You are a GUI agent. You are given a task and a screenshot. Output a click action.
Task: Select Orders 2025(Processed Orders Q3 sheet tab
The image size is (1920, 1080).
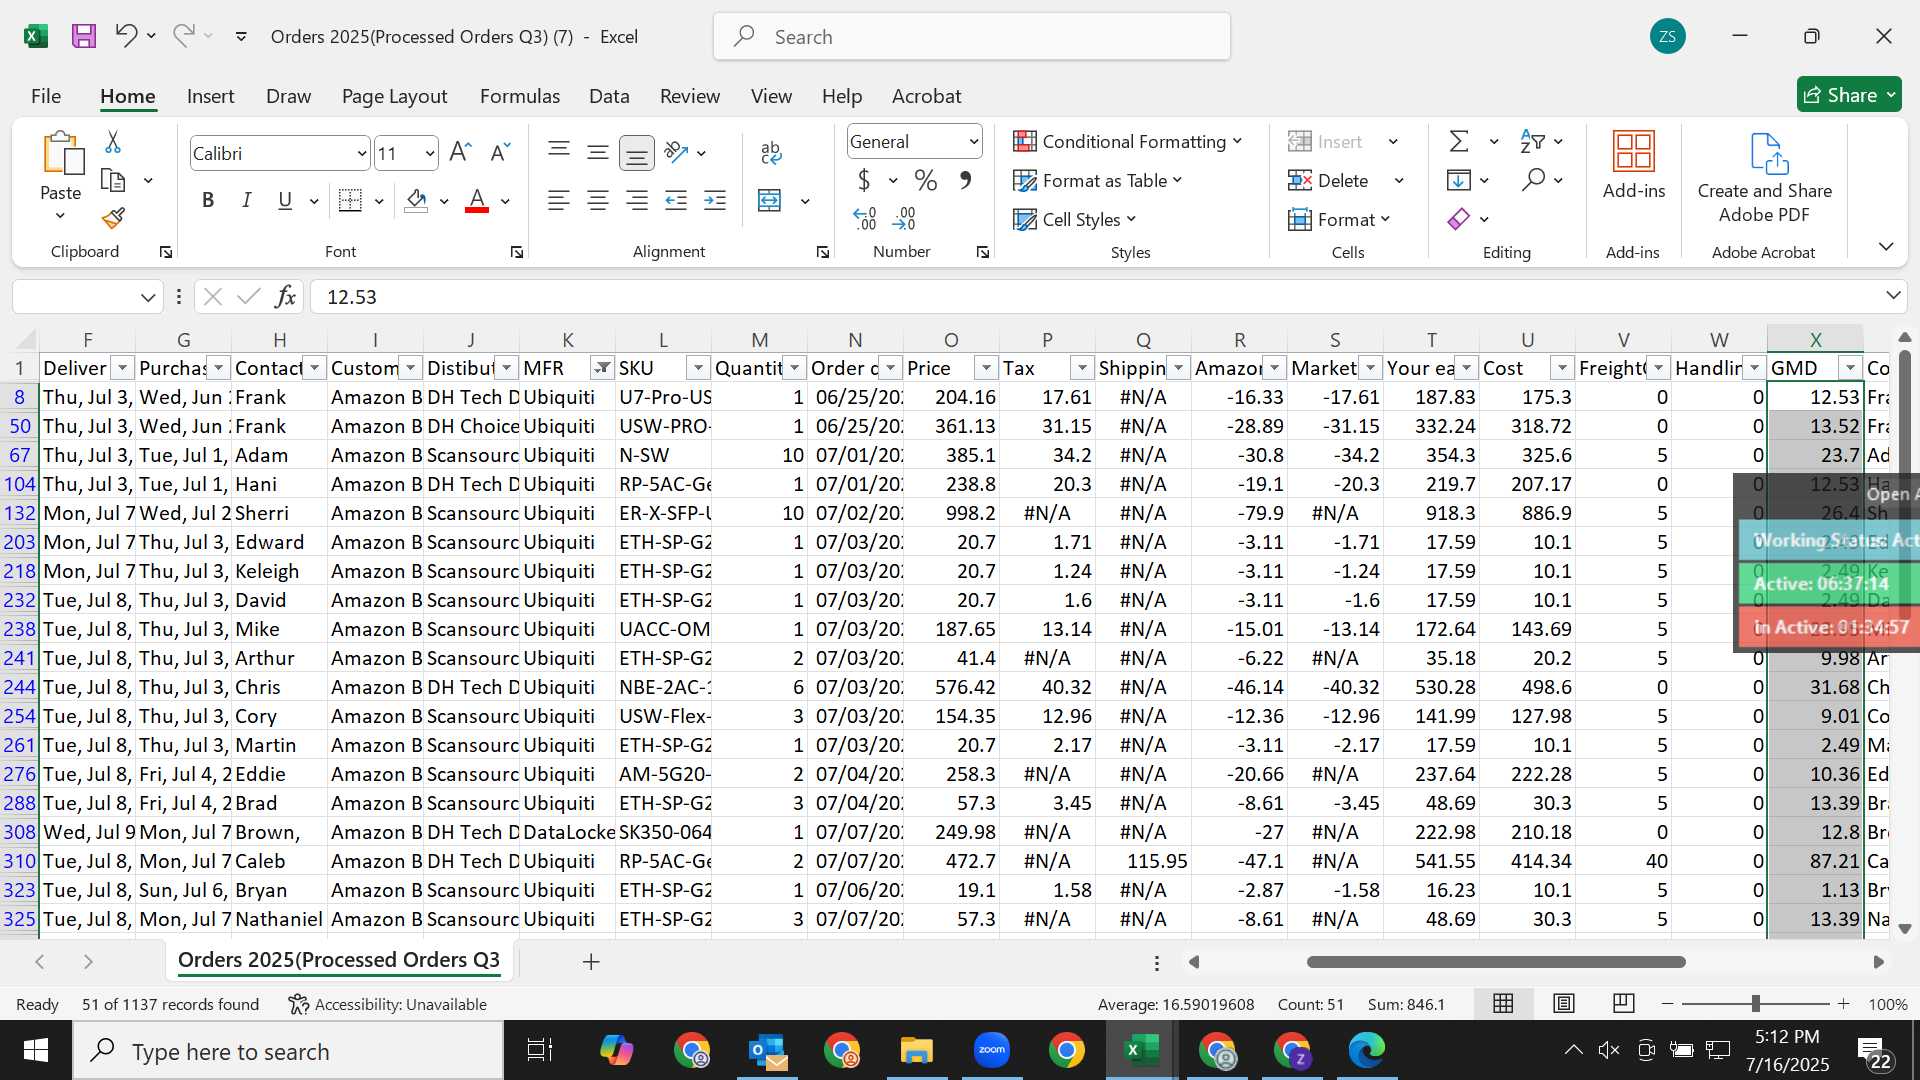coord(338,960)
